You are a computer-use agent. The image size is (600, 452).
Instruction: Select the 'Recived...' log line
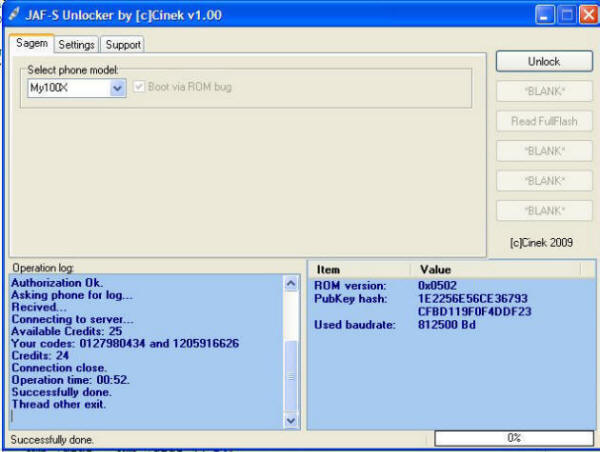(x=39, y=307)
